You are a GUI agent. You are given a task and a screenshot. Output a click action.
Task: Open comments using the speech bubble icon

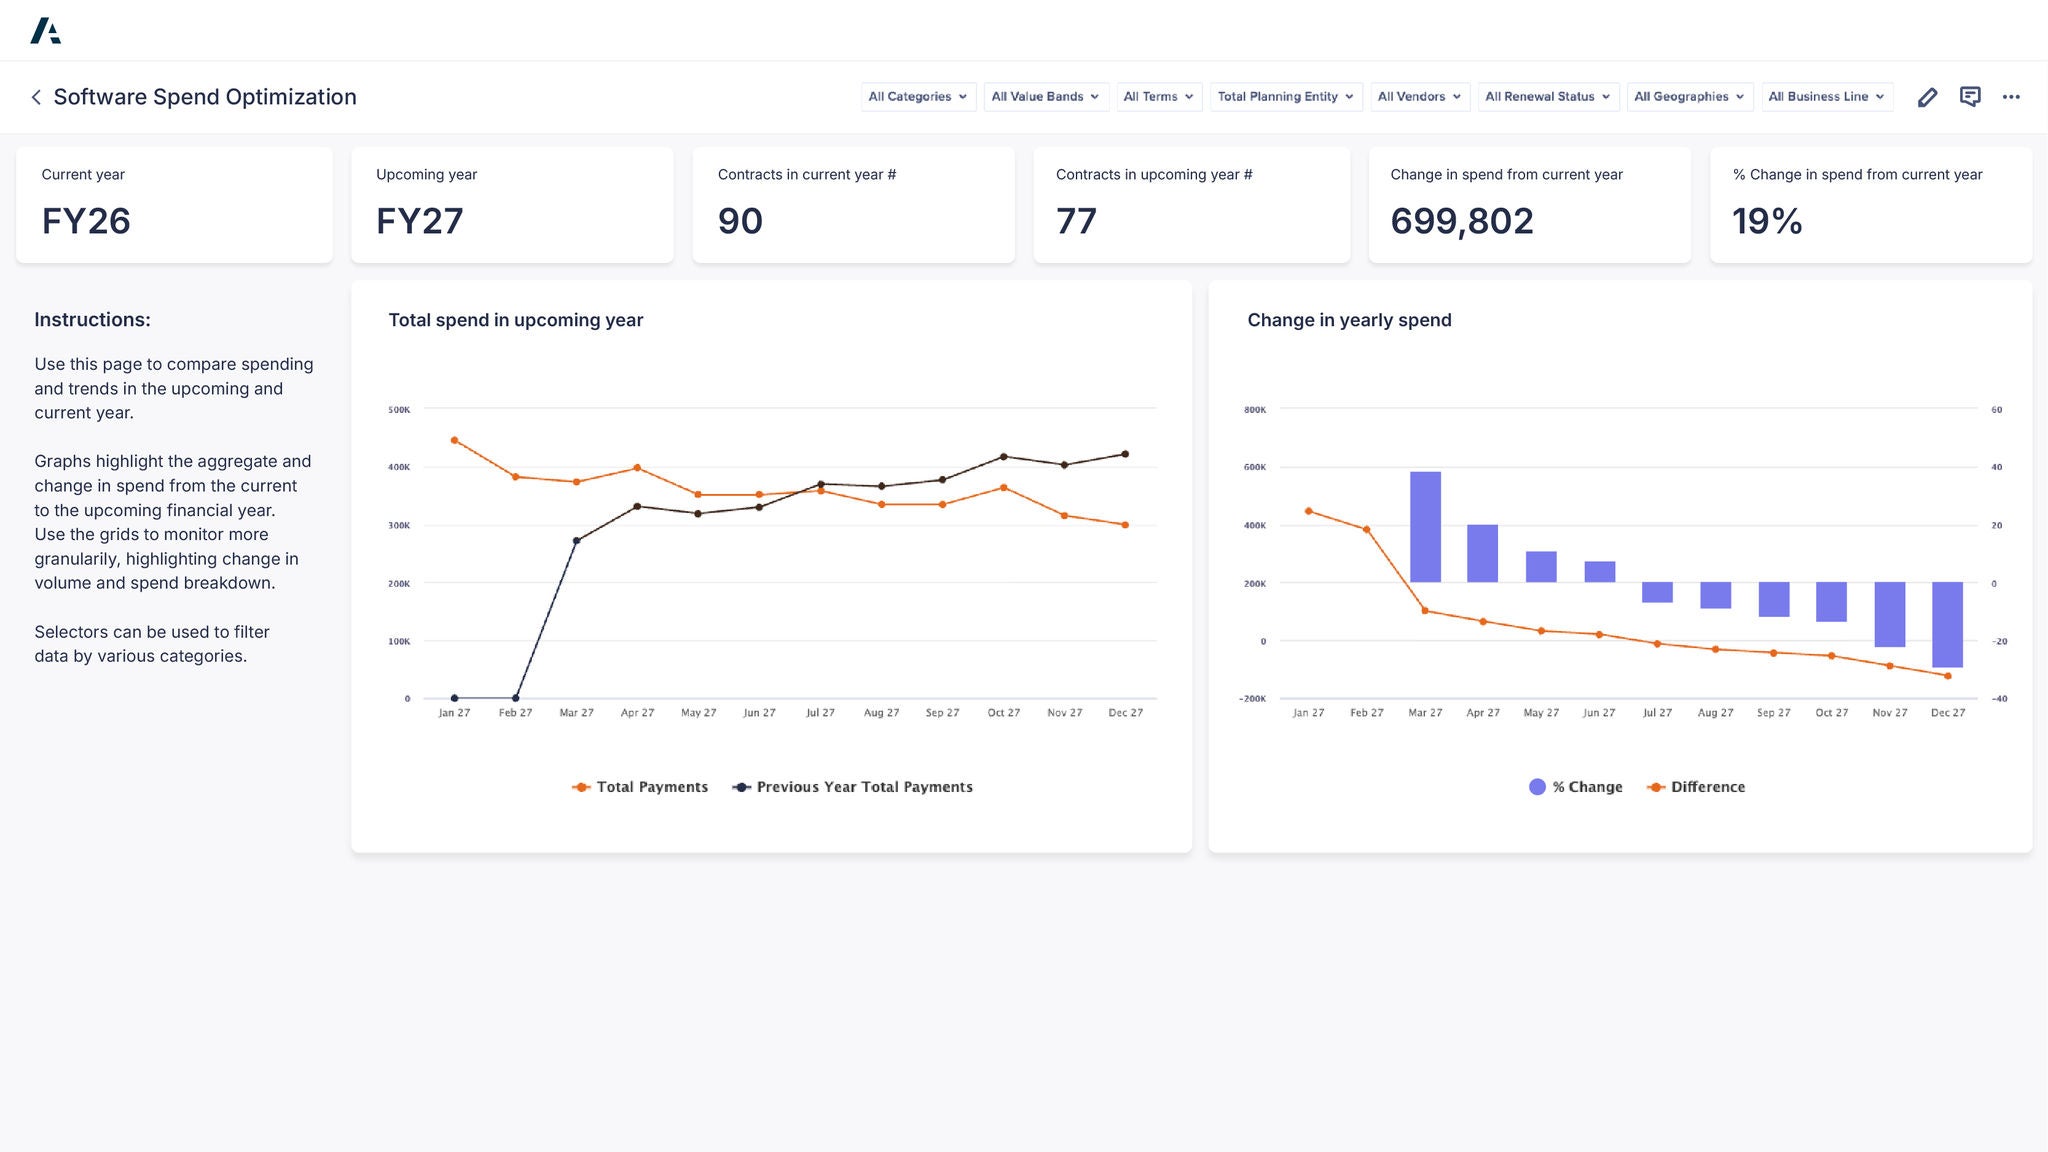1970,96
